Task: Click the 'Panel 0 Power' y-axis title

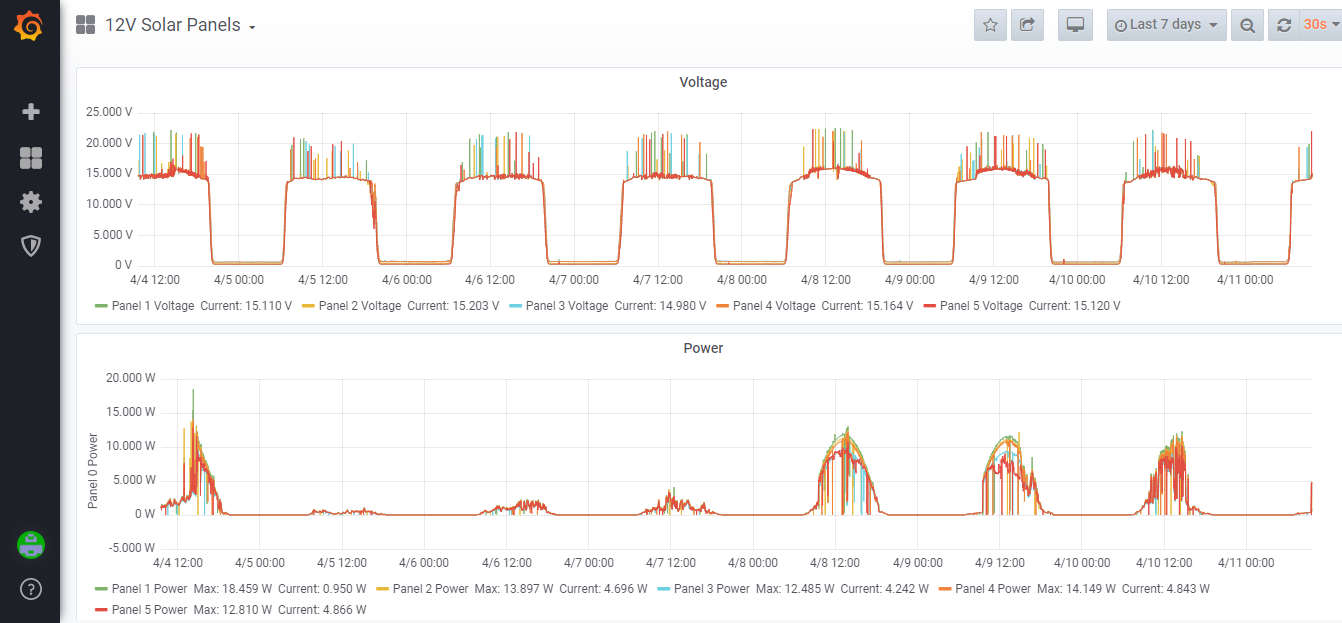Action: click(93, 471)
